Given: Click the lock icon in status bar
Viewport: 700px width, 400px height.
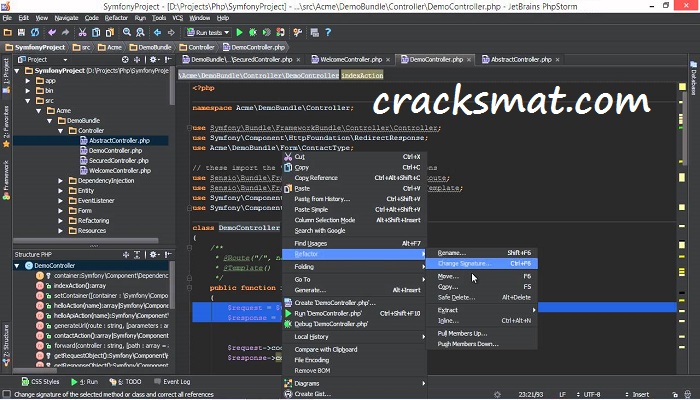Looking at the screenshot, I should (x=675, y=395).
